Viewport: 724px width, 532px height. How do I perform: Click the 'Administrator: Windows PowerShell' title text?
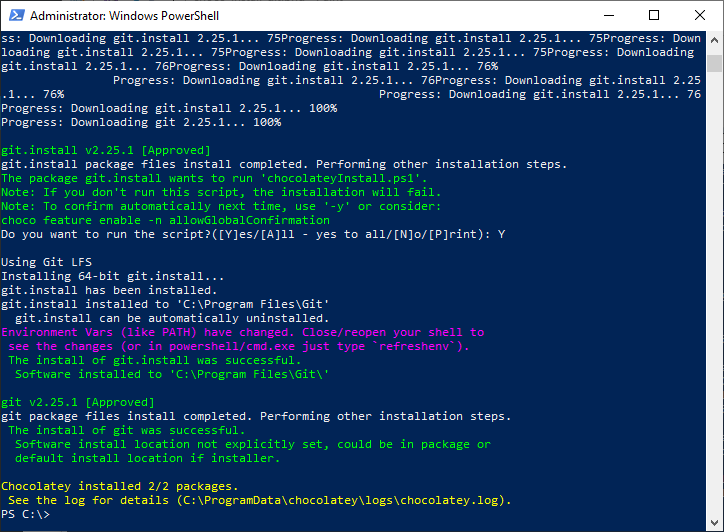124,16
